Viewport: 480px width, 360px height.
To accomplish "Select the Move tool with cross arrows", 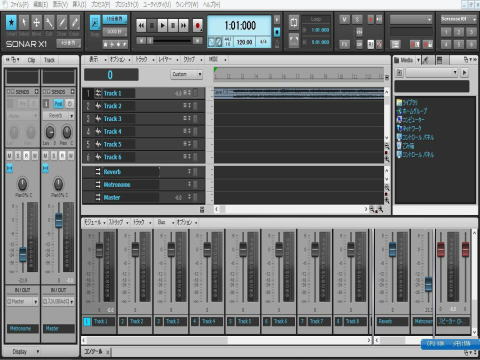I will tap(37, 23).
